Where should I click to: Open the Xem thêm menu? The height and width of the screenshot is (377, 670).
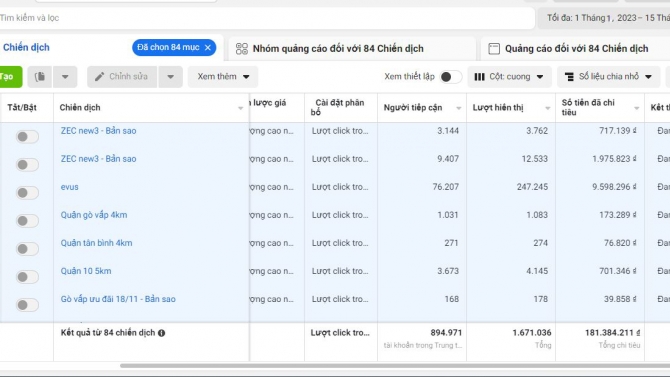point(223,77)
